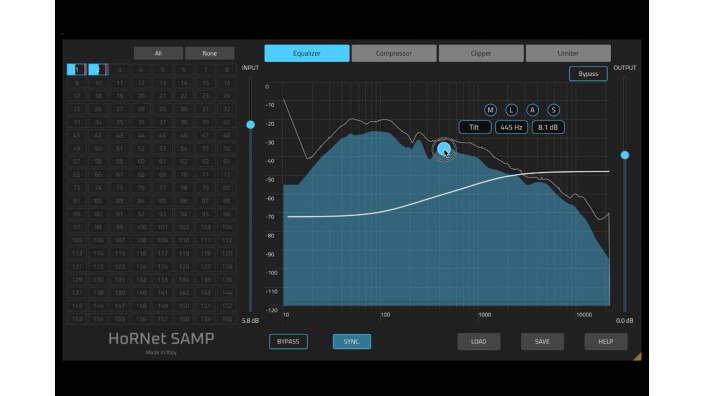Open the HELP button
This screenshot has width=704, height=396.
pos(606,342)
